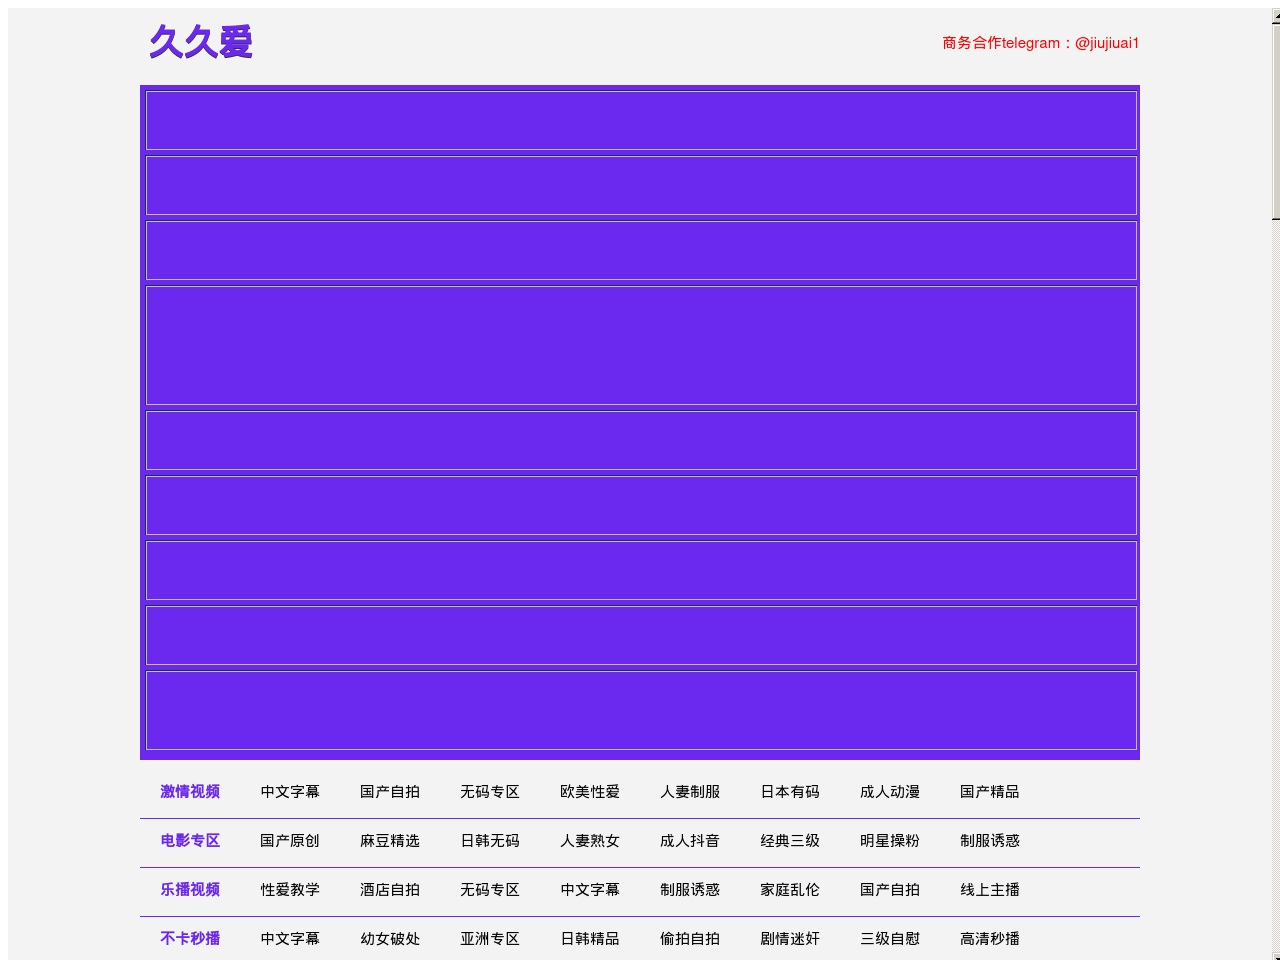
Task: Open 国产自拍 in the 乐播视频 row
Action: (x=890, y=889)
